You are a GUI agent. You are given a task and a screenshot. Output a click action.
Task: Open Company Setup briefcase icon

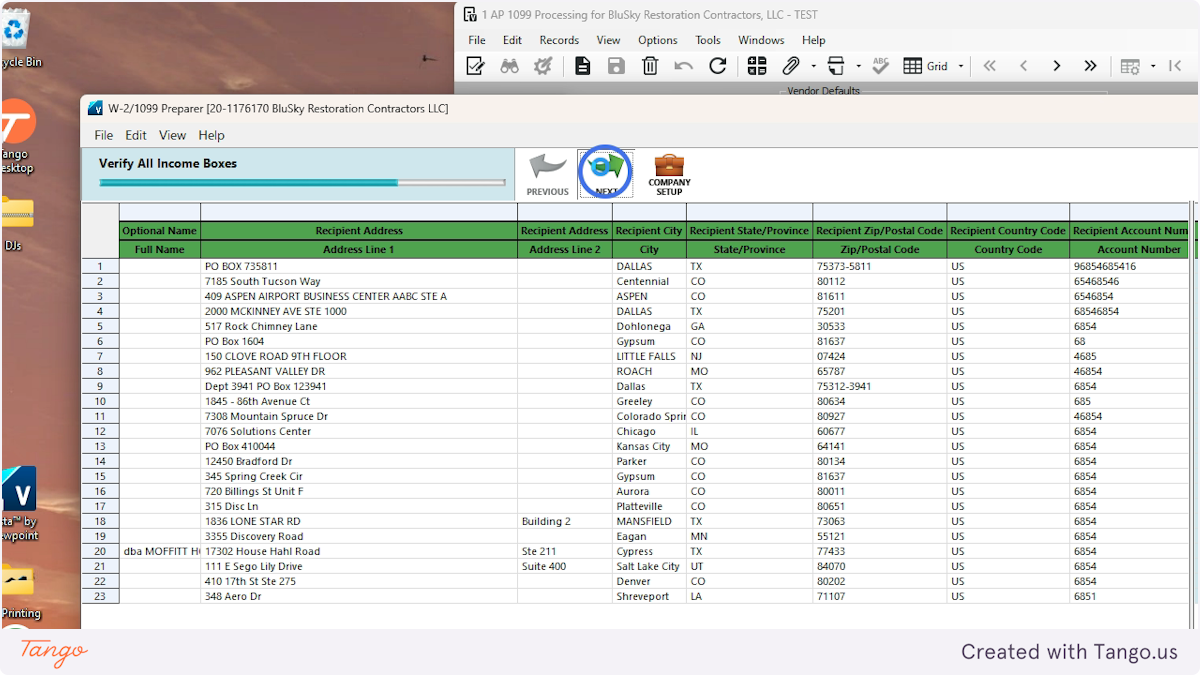669,174
